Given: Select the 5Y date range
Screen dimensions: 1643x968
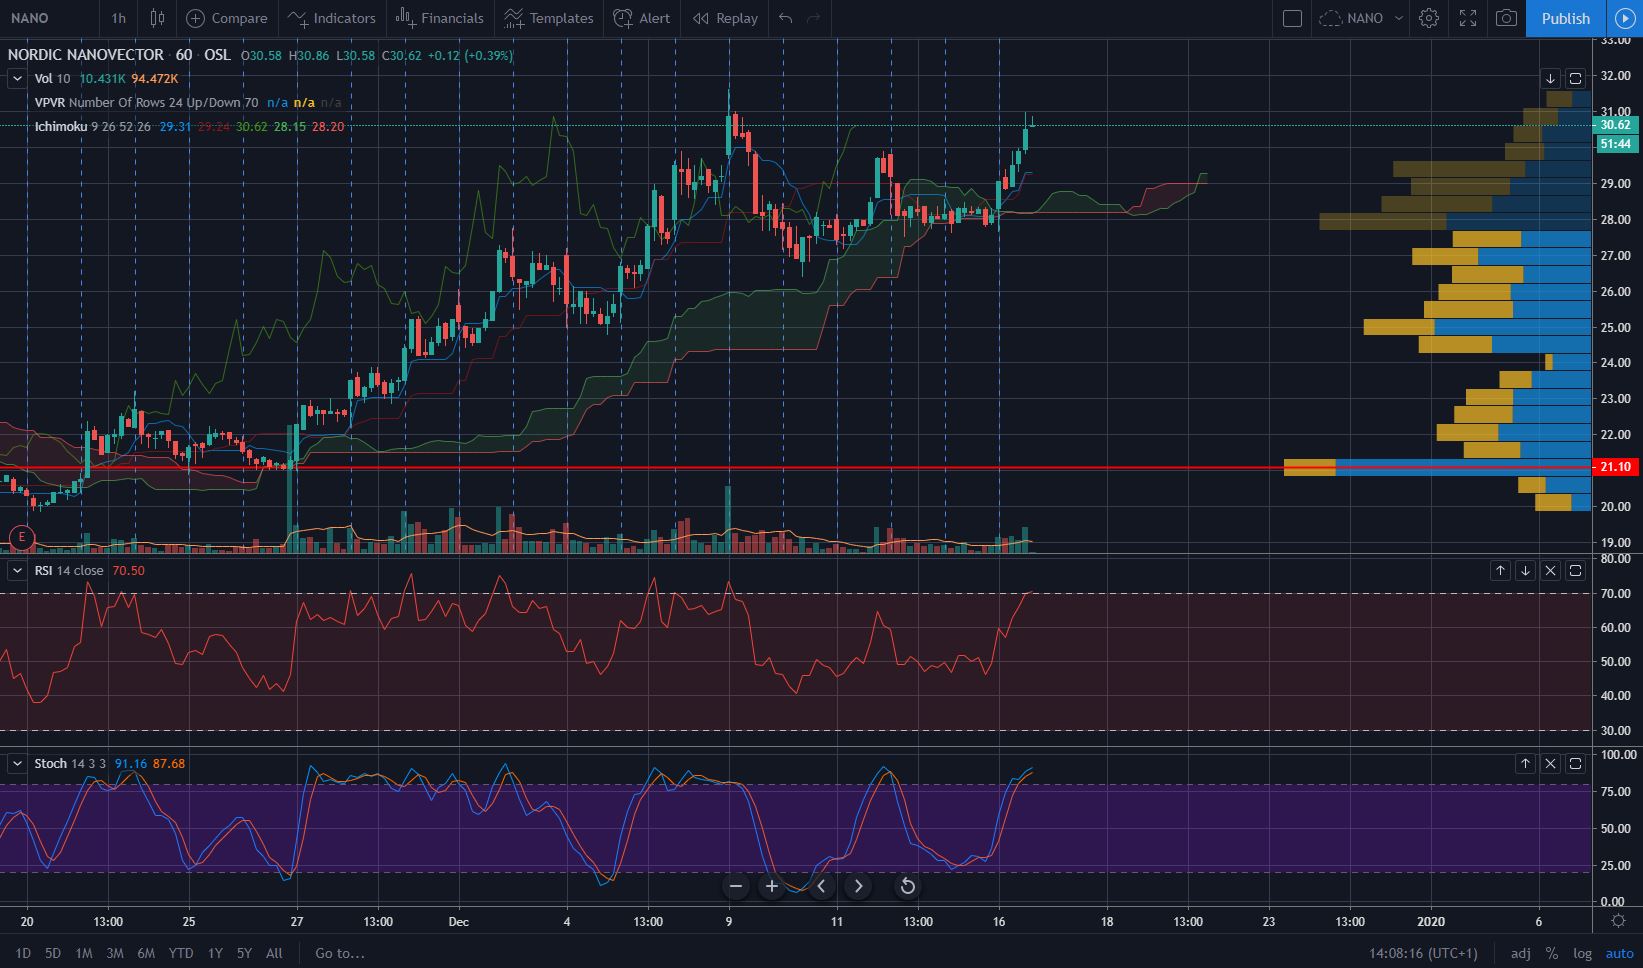Looking at the screenshot, I should 244,953.
